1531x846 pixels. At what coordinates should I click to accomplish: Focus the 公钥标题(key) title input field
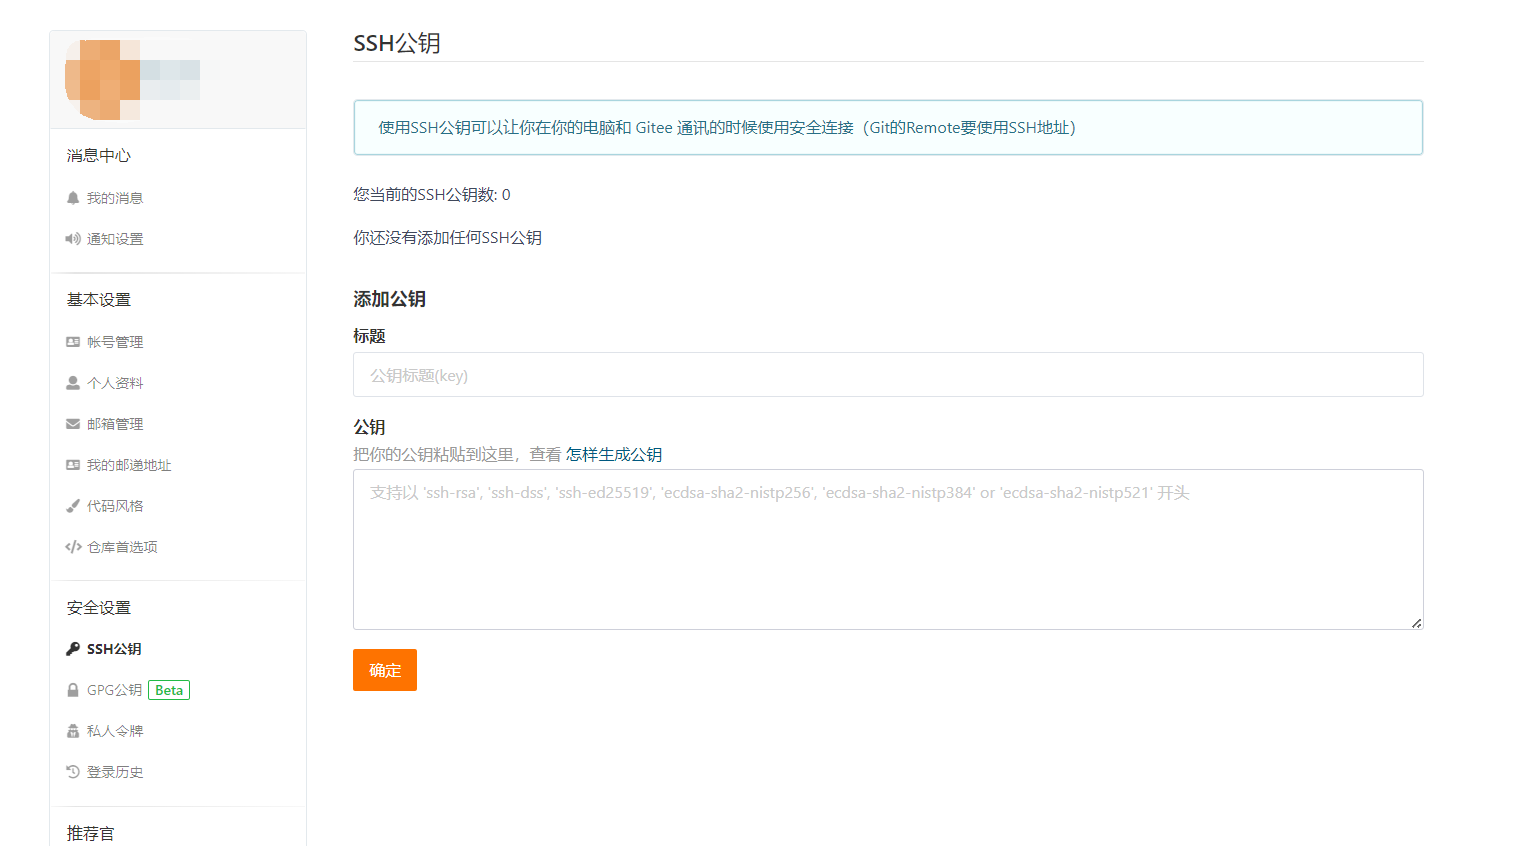coord(887,375)
